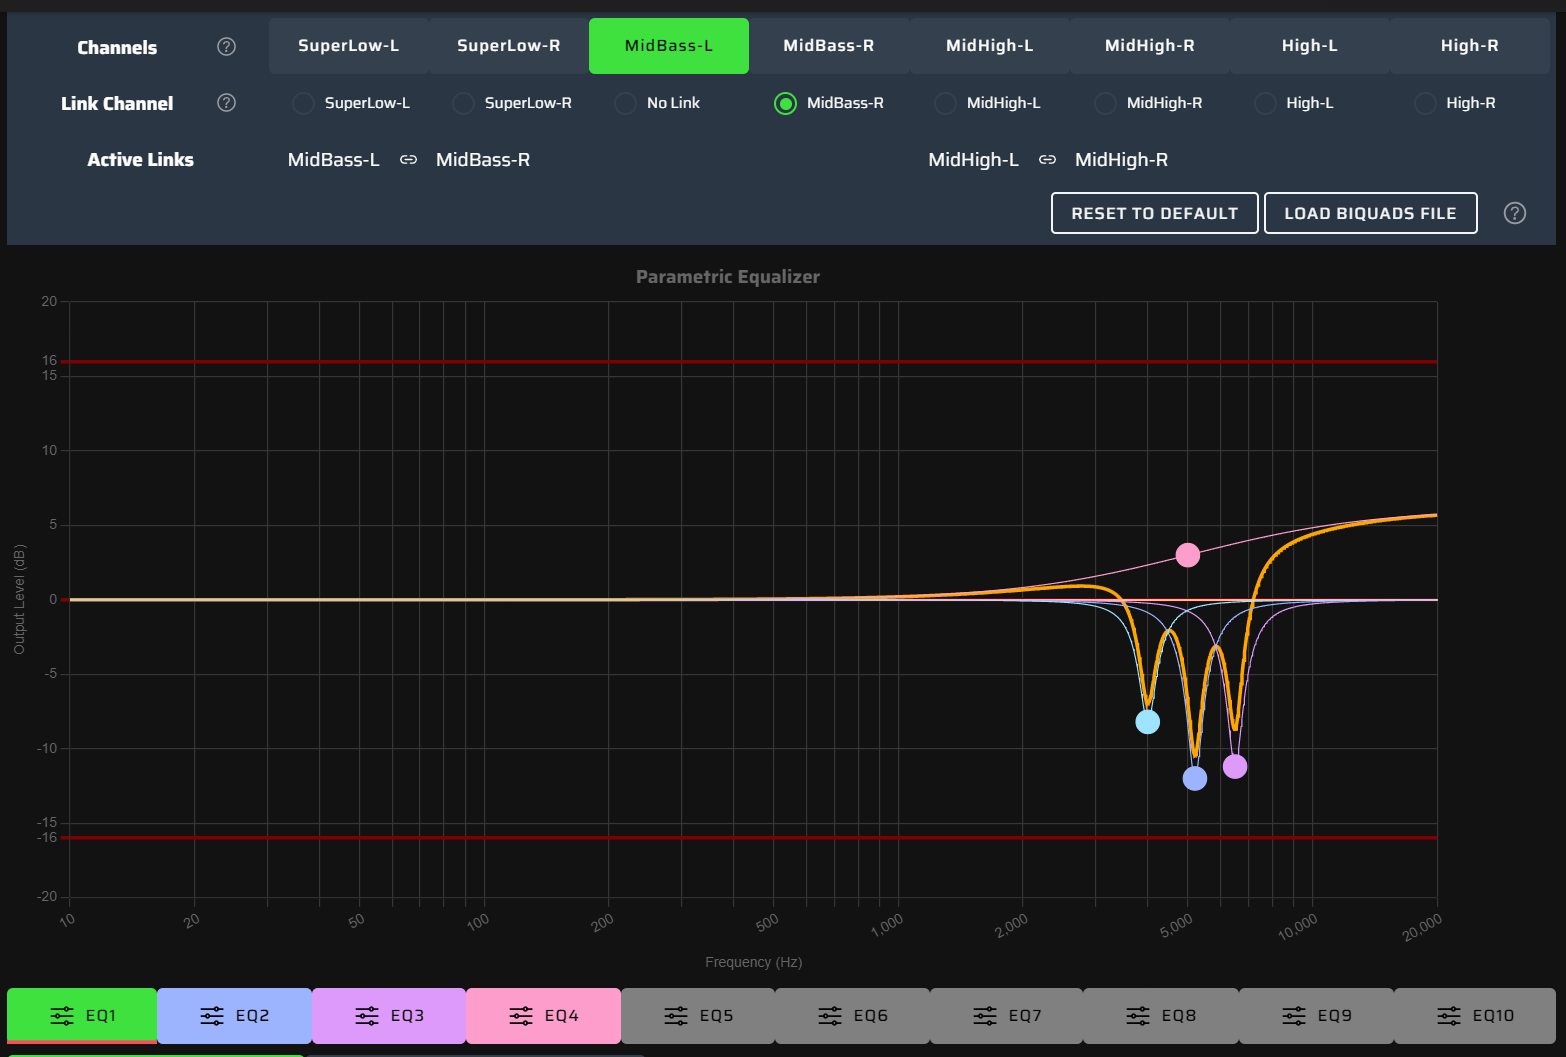
Task: Select the purple EQ3 node on graph
Action: pyautogui.click(x=1235, y=766)
